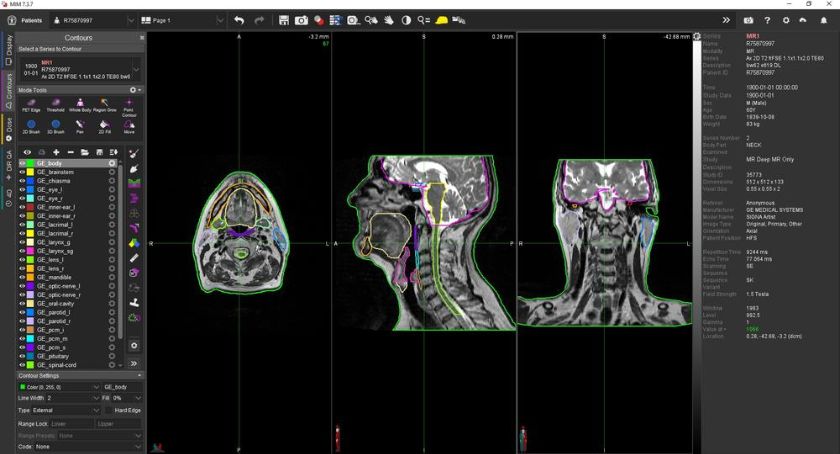The height and width of the screenshot is (454, 840).
Task: Toggle visibility of GE_mandible contour
Action: click(22, 277)
